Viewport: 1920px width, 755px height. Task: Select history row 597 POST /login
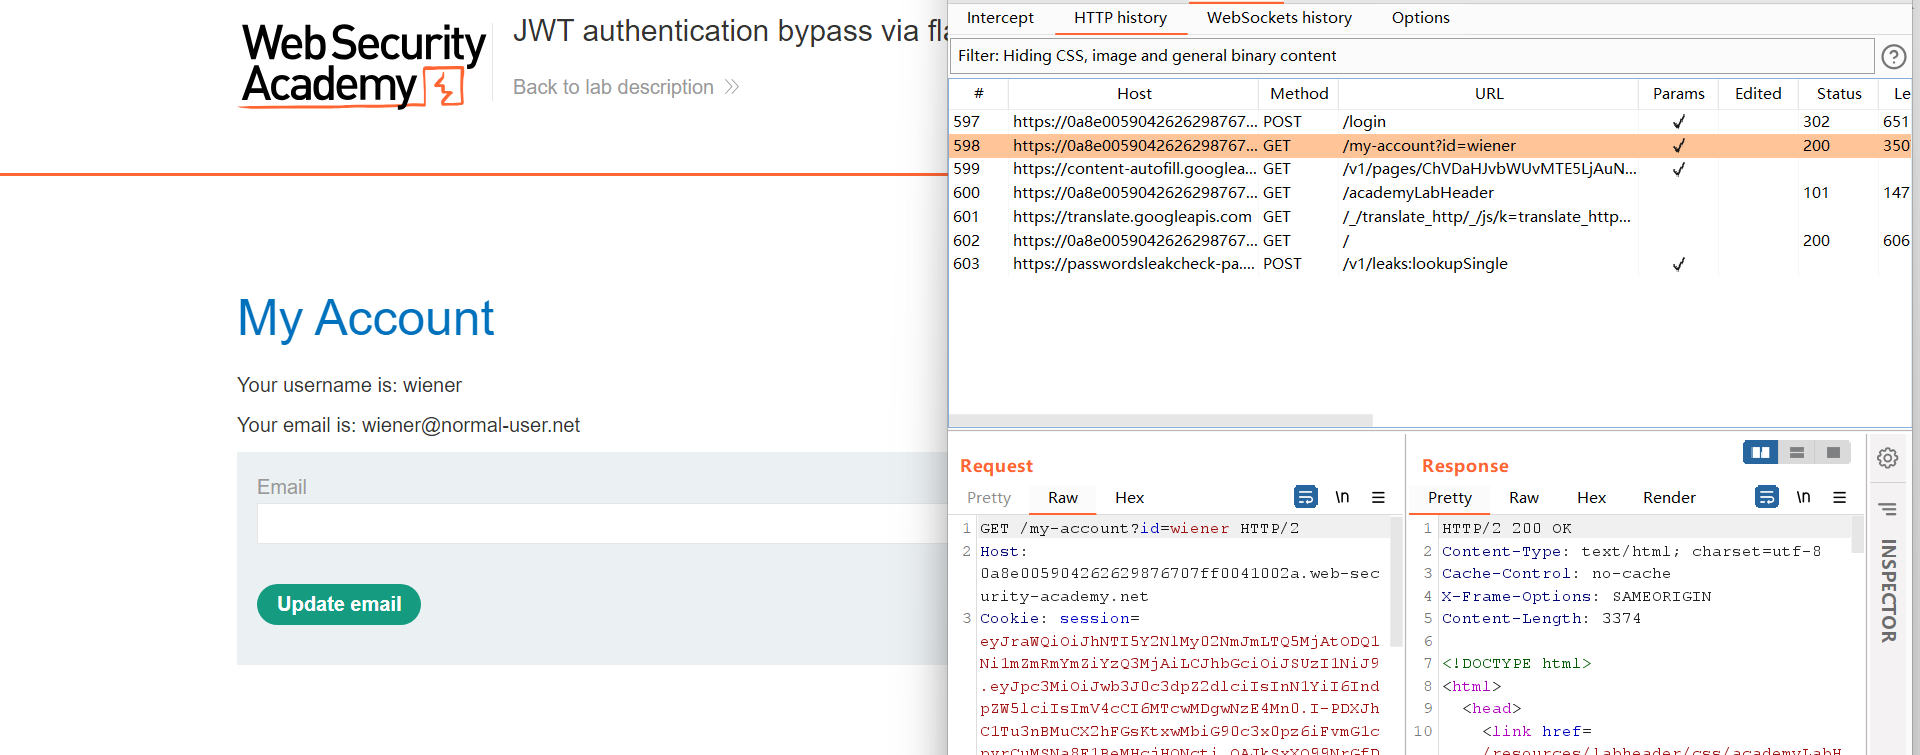coord(1430,121)
